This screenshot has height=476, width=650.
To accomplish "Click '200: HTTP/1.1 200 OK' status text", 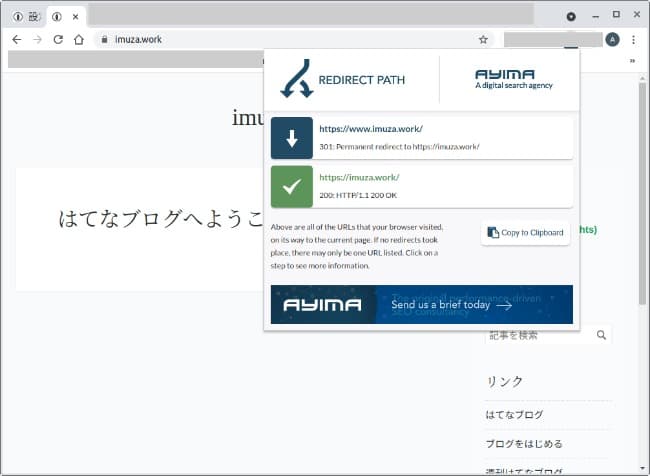I will click(358, 195).
